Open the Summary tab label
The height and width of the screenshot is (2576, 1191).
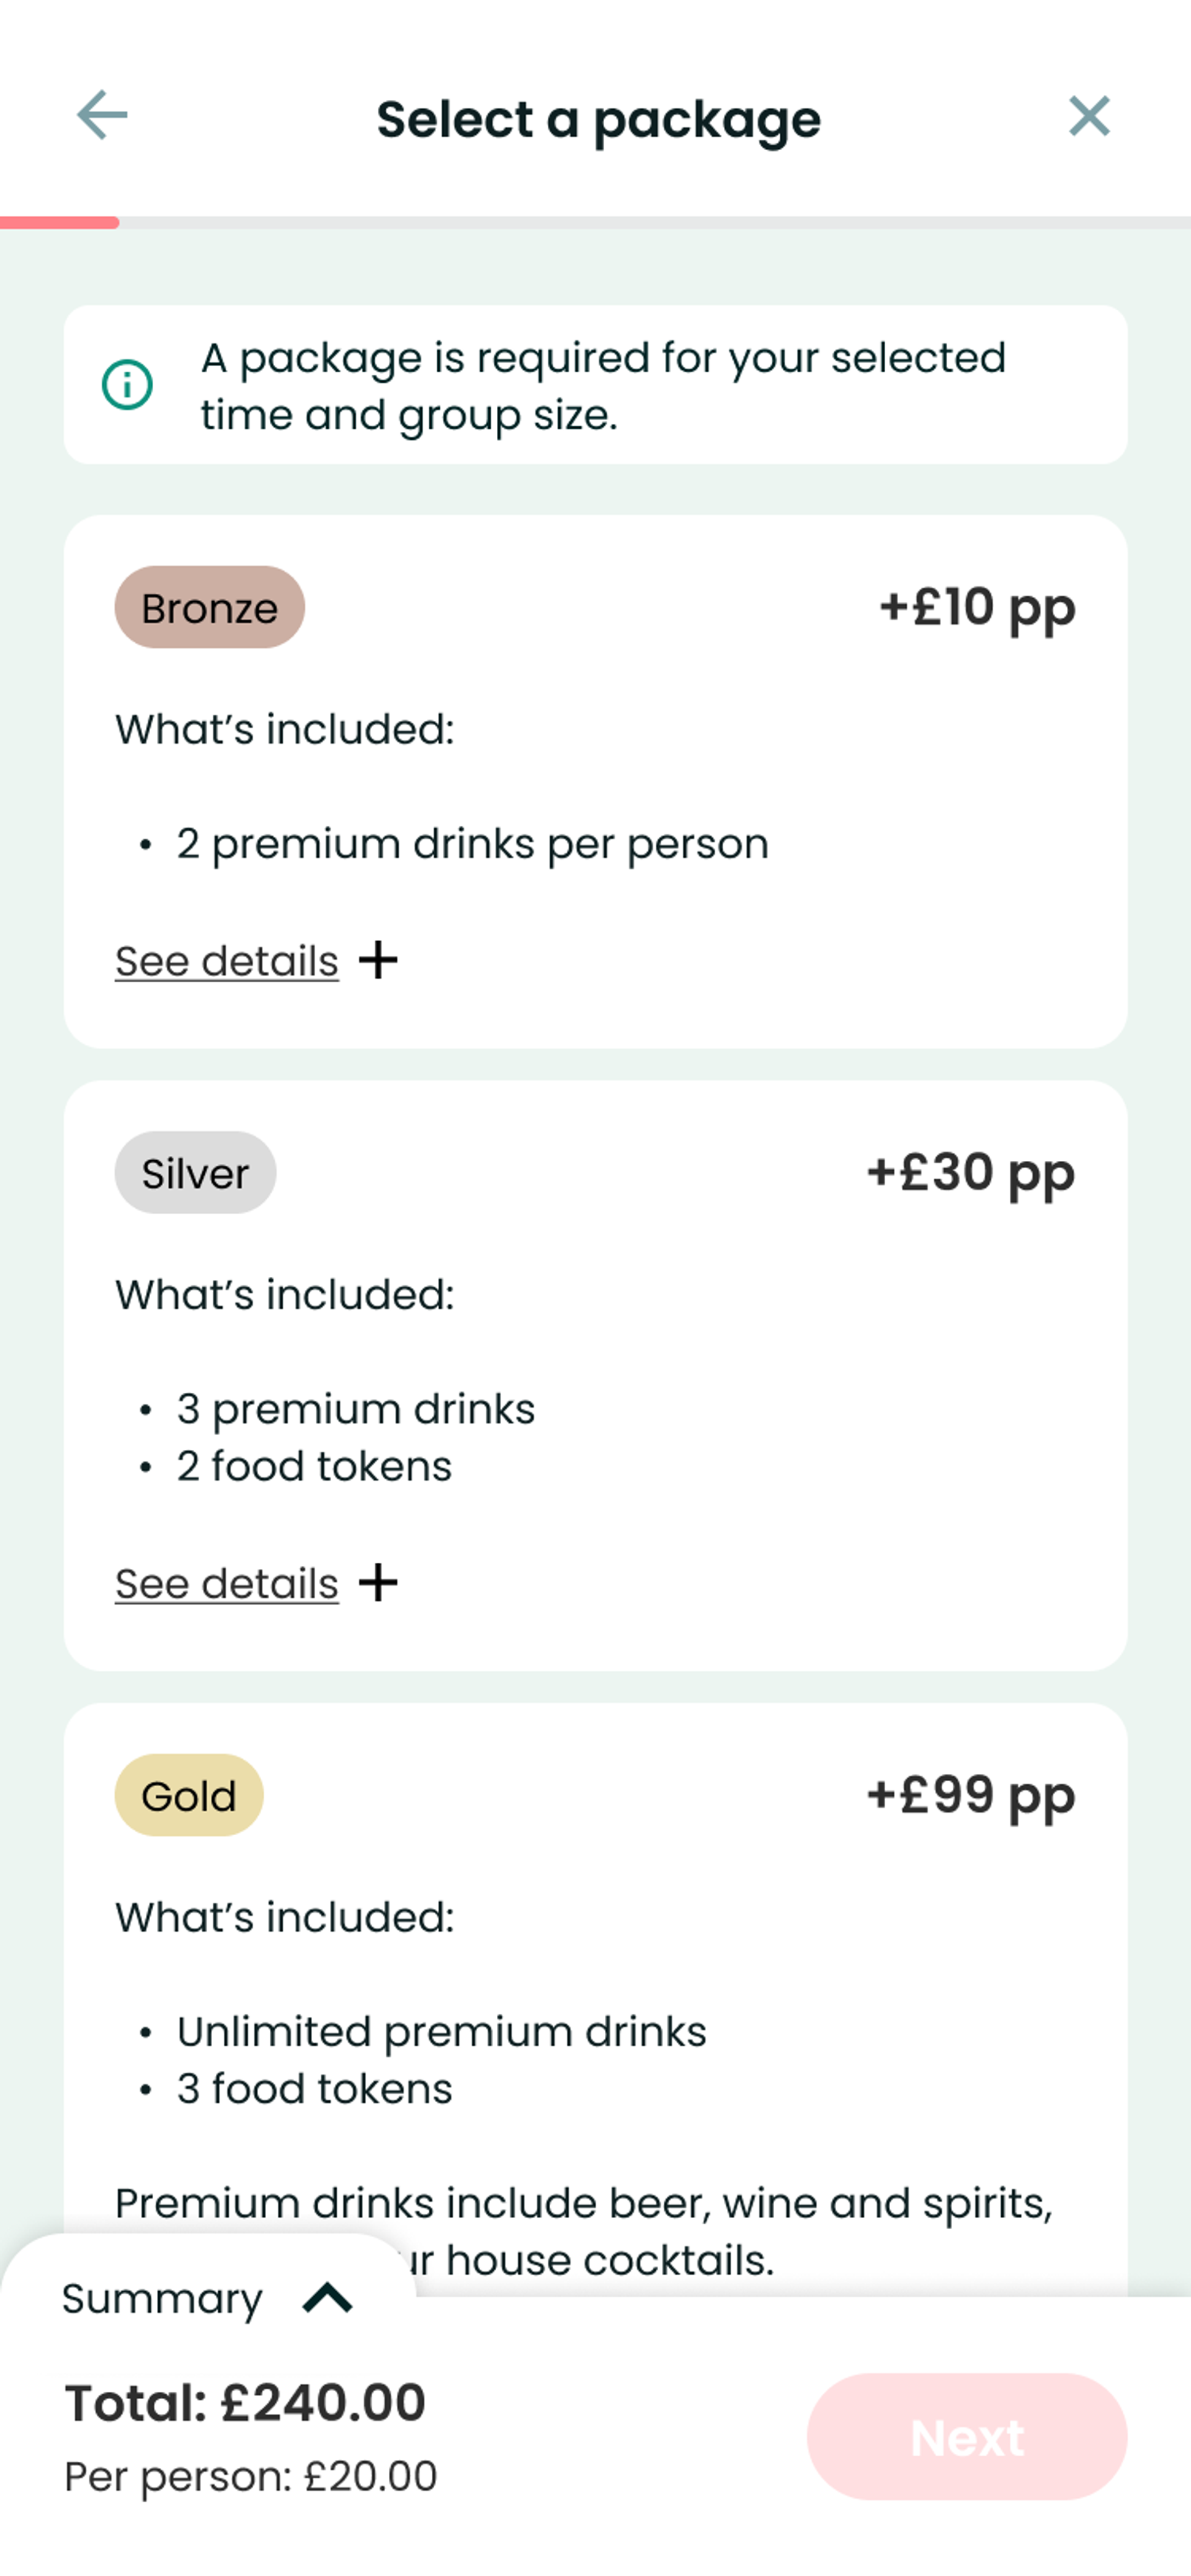[162, 2298]
